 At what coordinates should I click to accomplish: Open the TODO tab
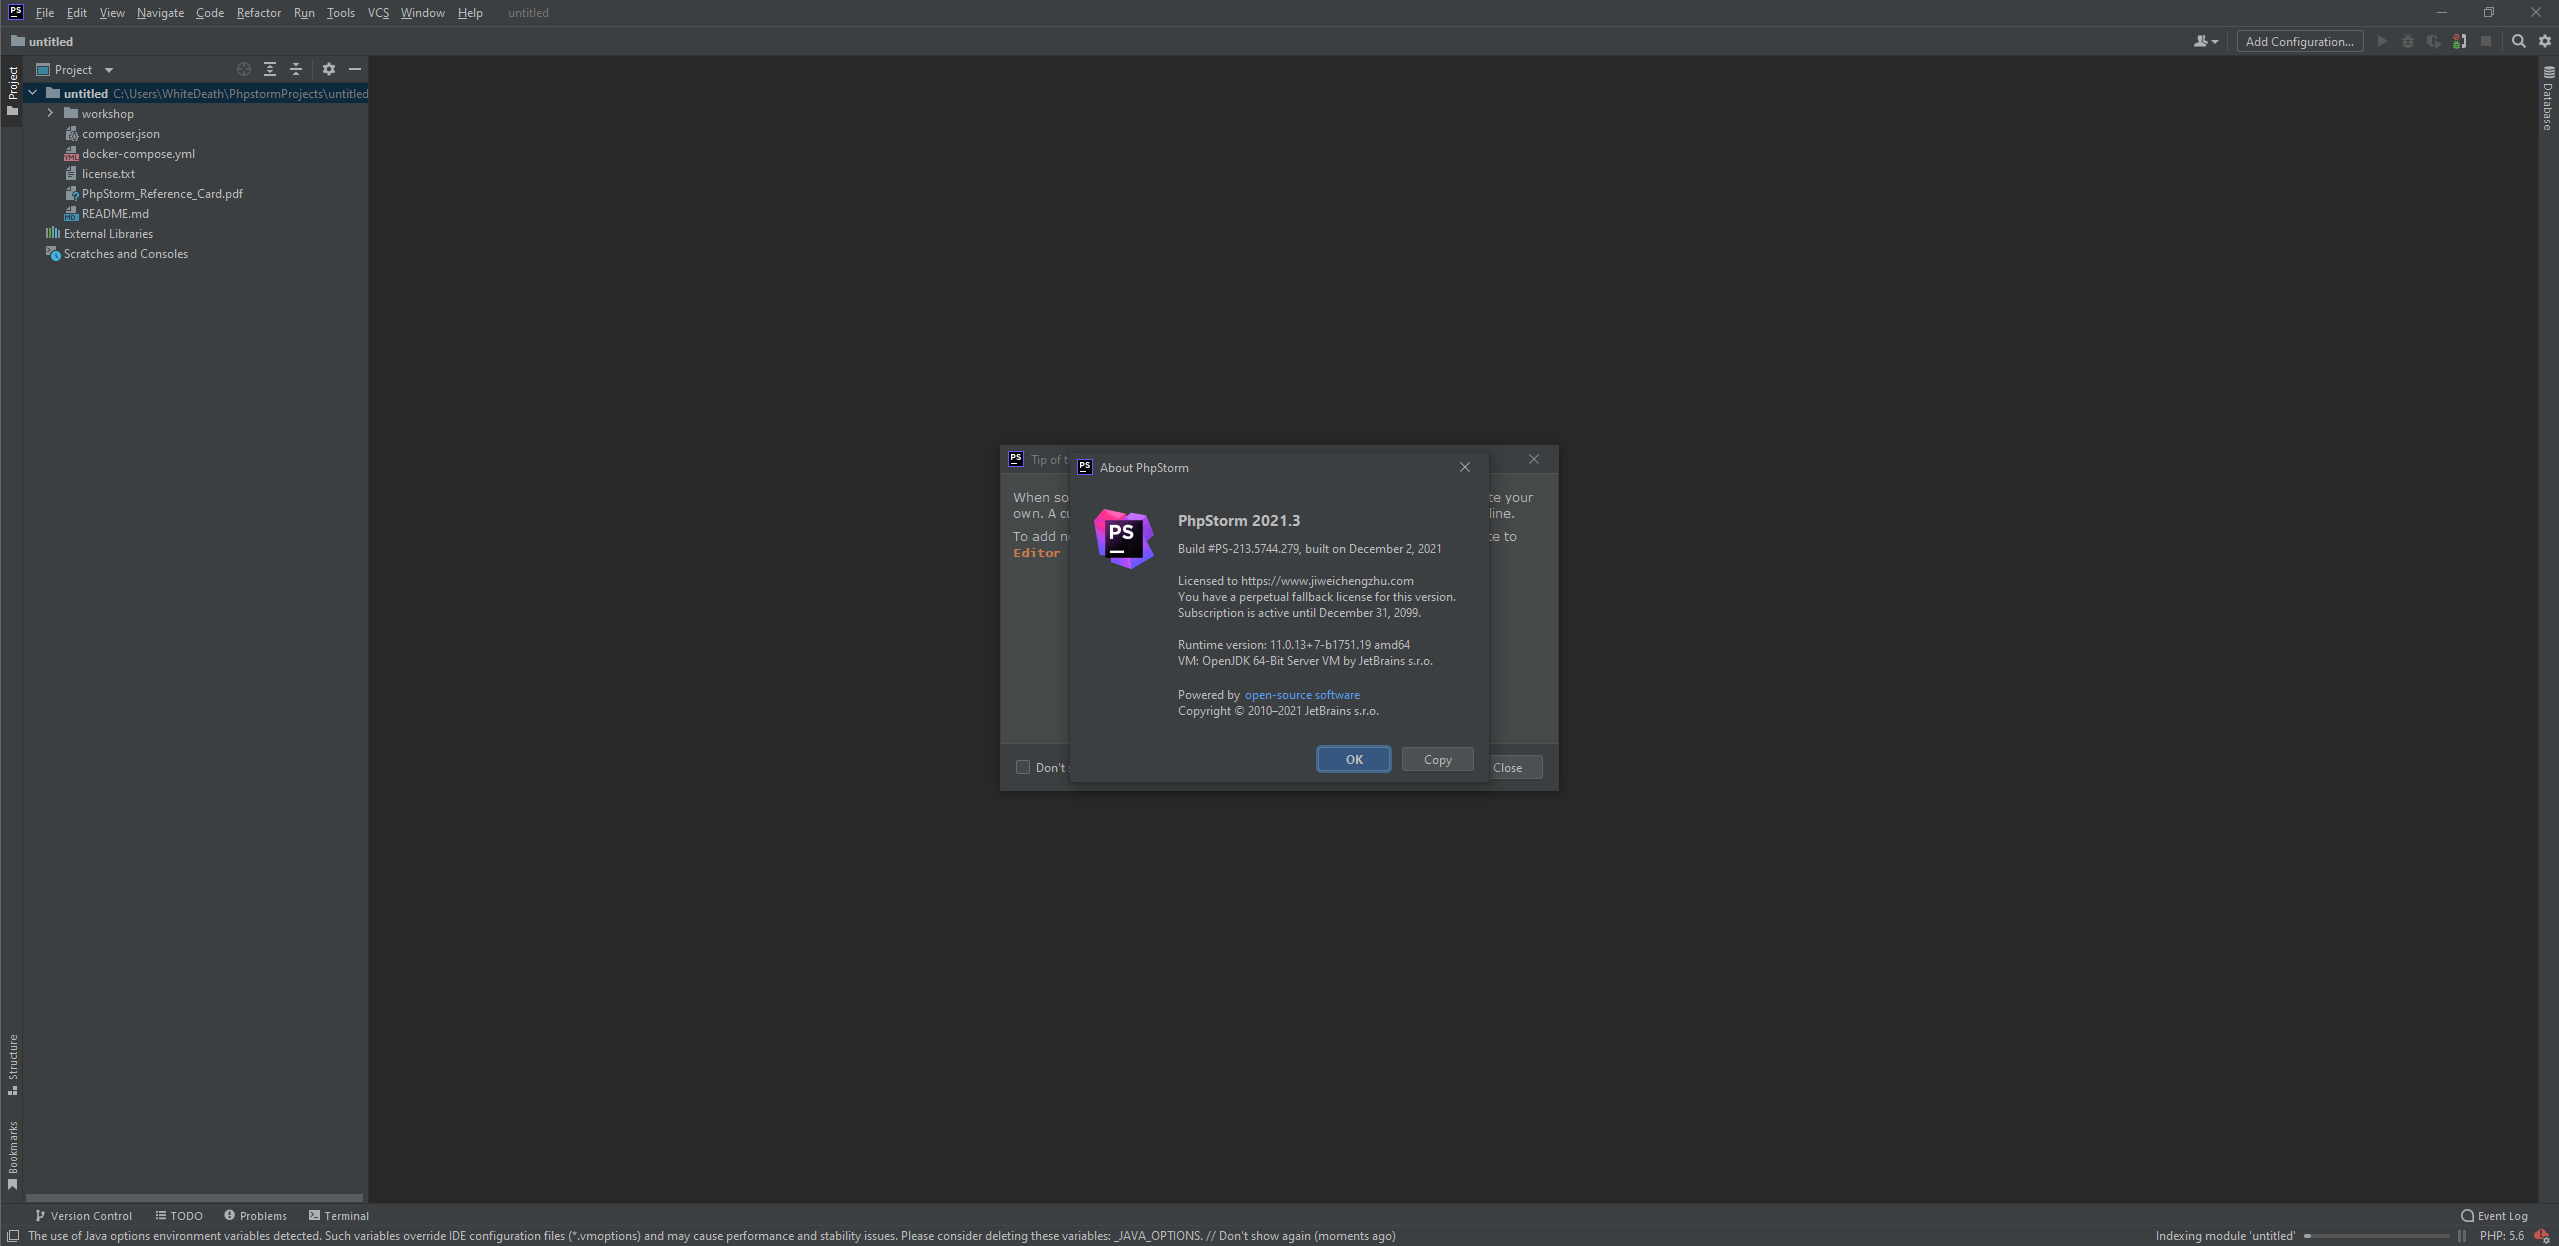179,1216
